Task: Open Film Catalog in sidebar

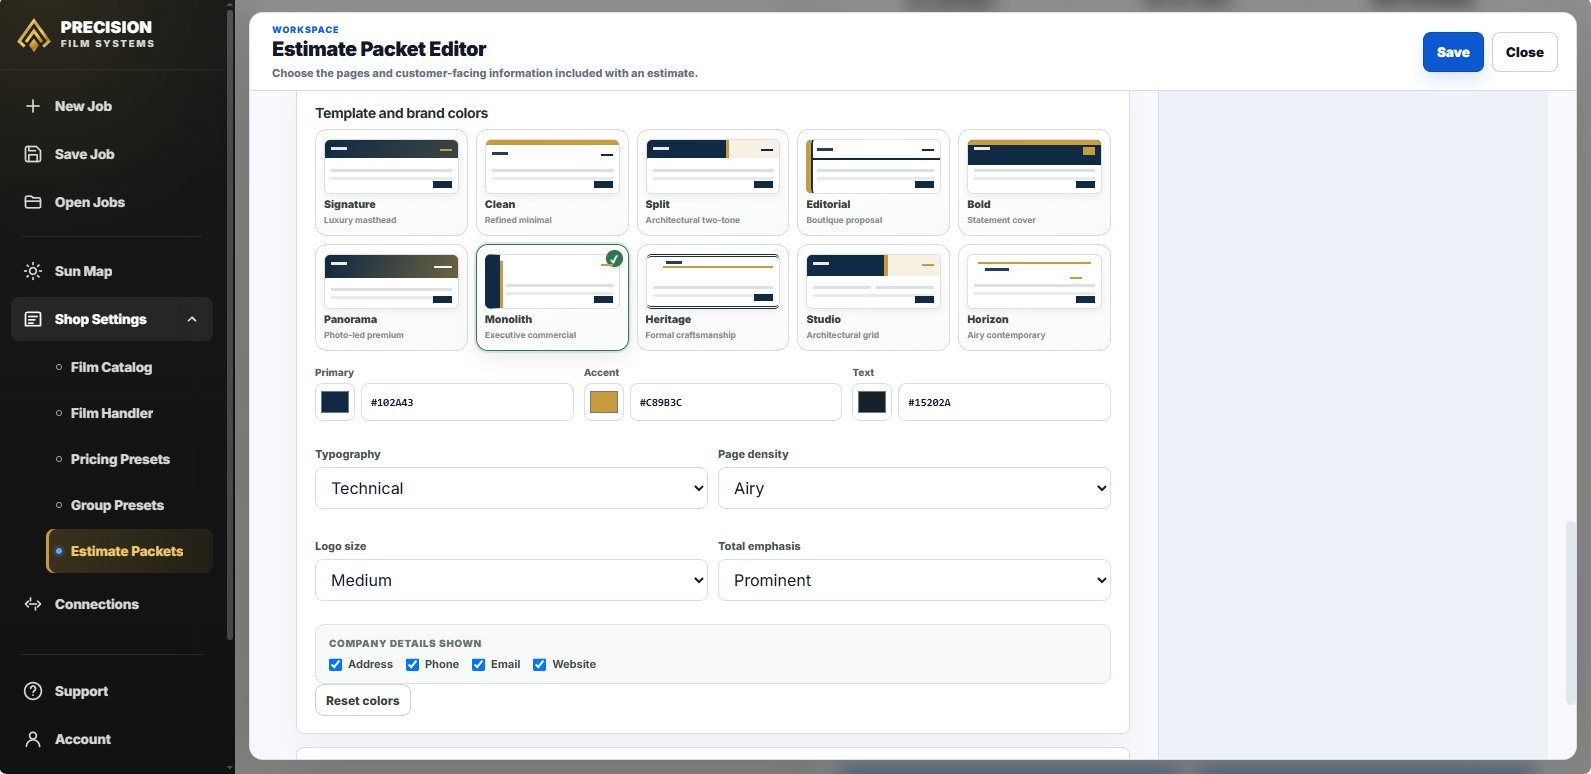Action: [x=111, y=367]
